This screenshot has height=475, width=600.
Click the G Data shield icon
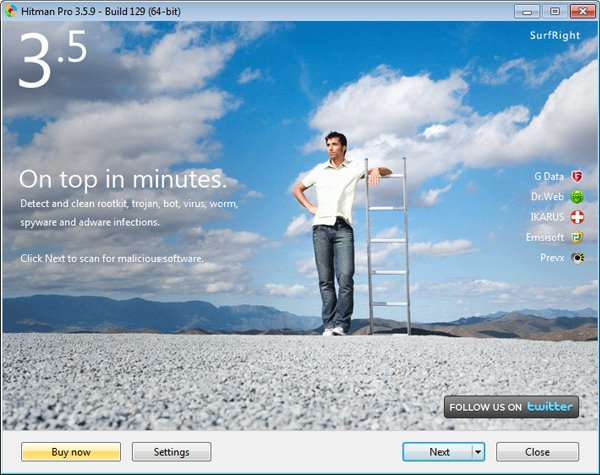[577, 176]
